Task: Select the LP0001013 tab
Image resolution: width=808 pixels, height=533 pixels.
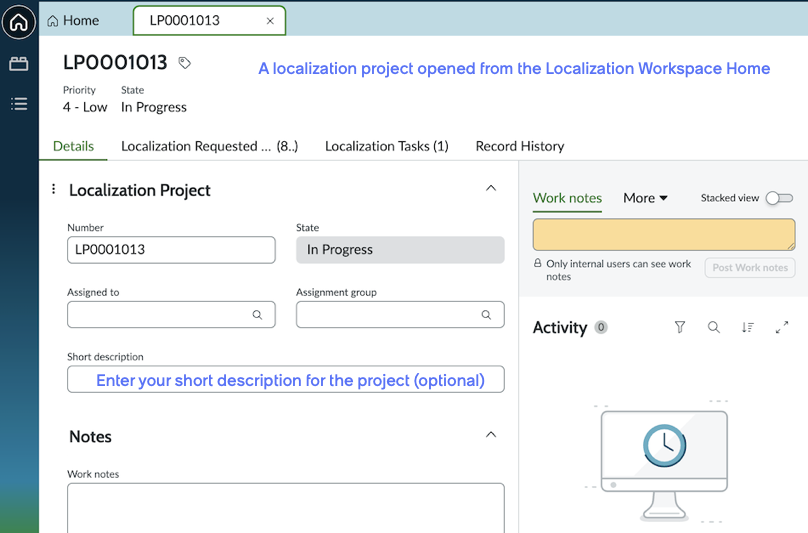Action: pos(209,21)
